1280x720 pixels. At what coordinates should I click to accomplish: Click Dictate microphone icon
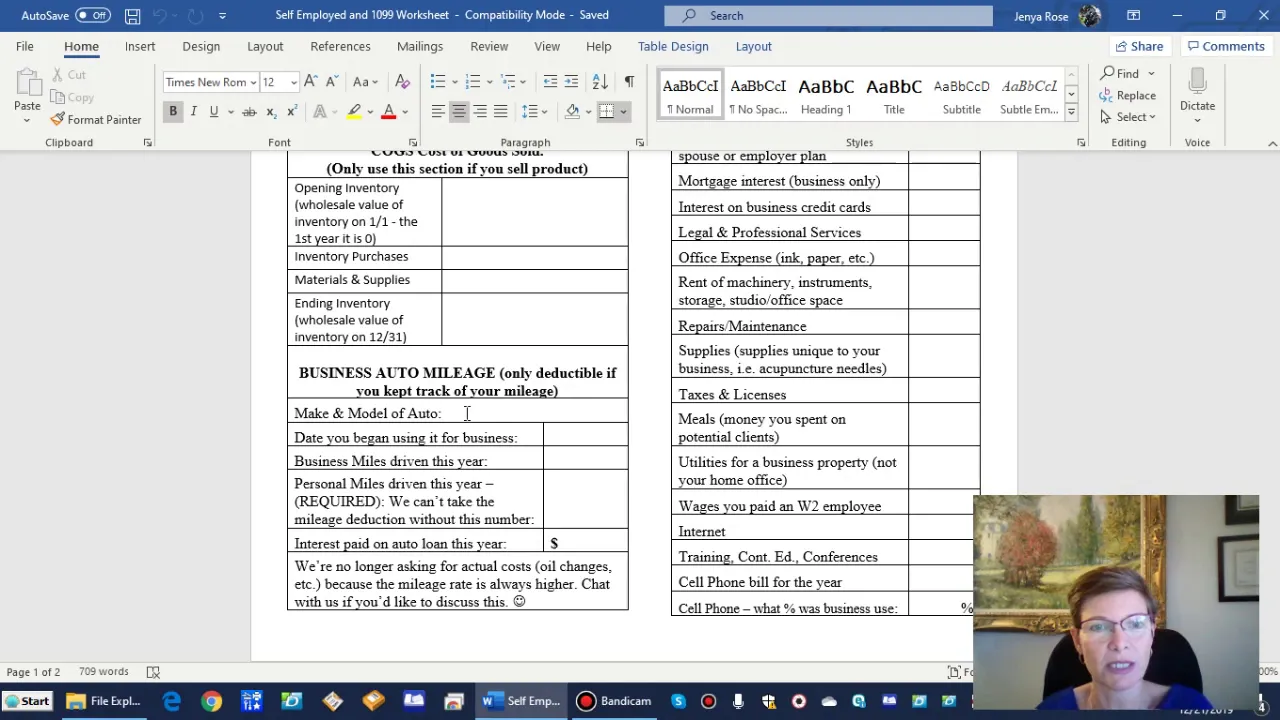pos(1197,82)
